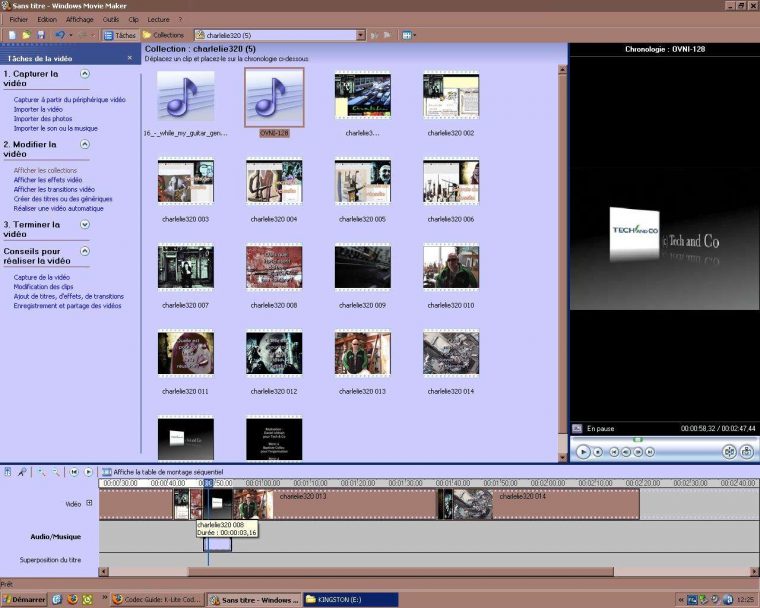
Task: Expand the Vidéo track plus button
Action: click(x=89, y=503)
